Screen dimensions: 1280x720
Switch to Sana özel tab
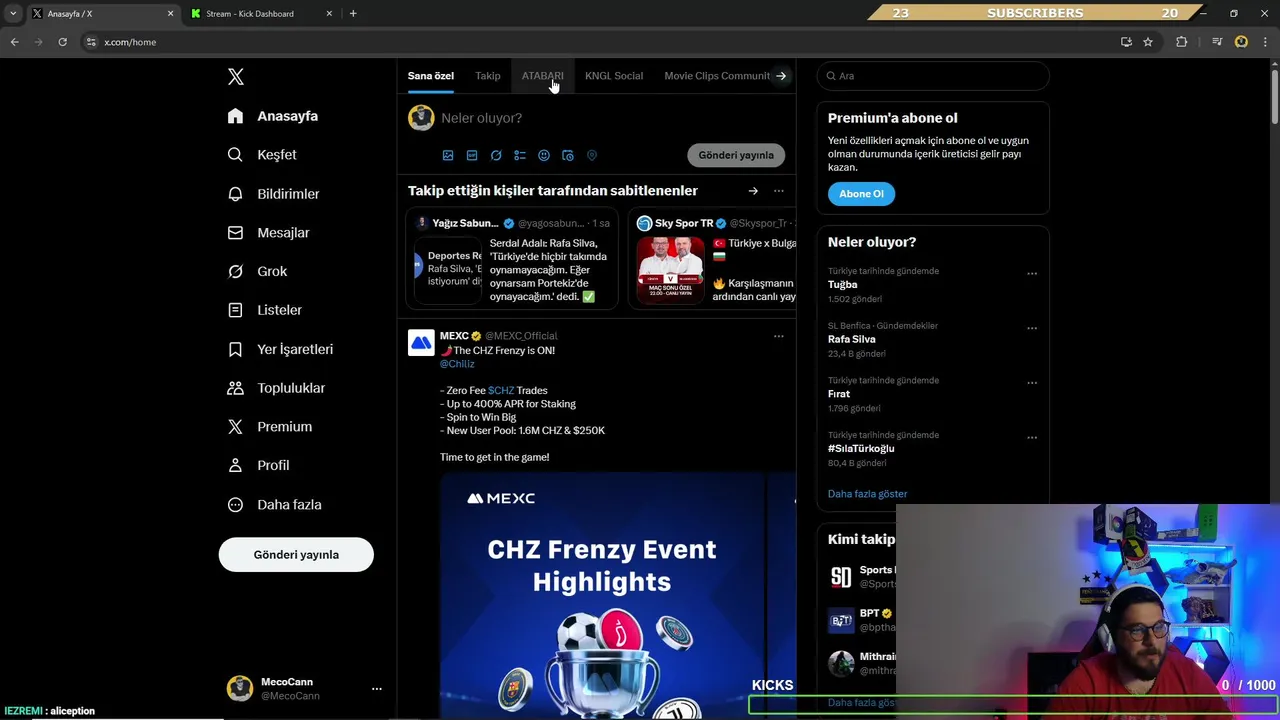pos(431,76)
